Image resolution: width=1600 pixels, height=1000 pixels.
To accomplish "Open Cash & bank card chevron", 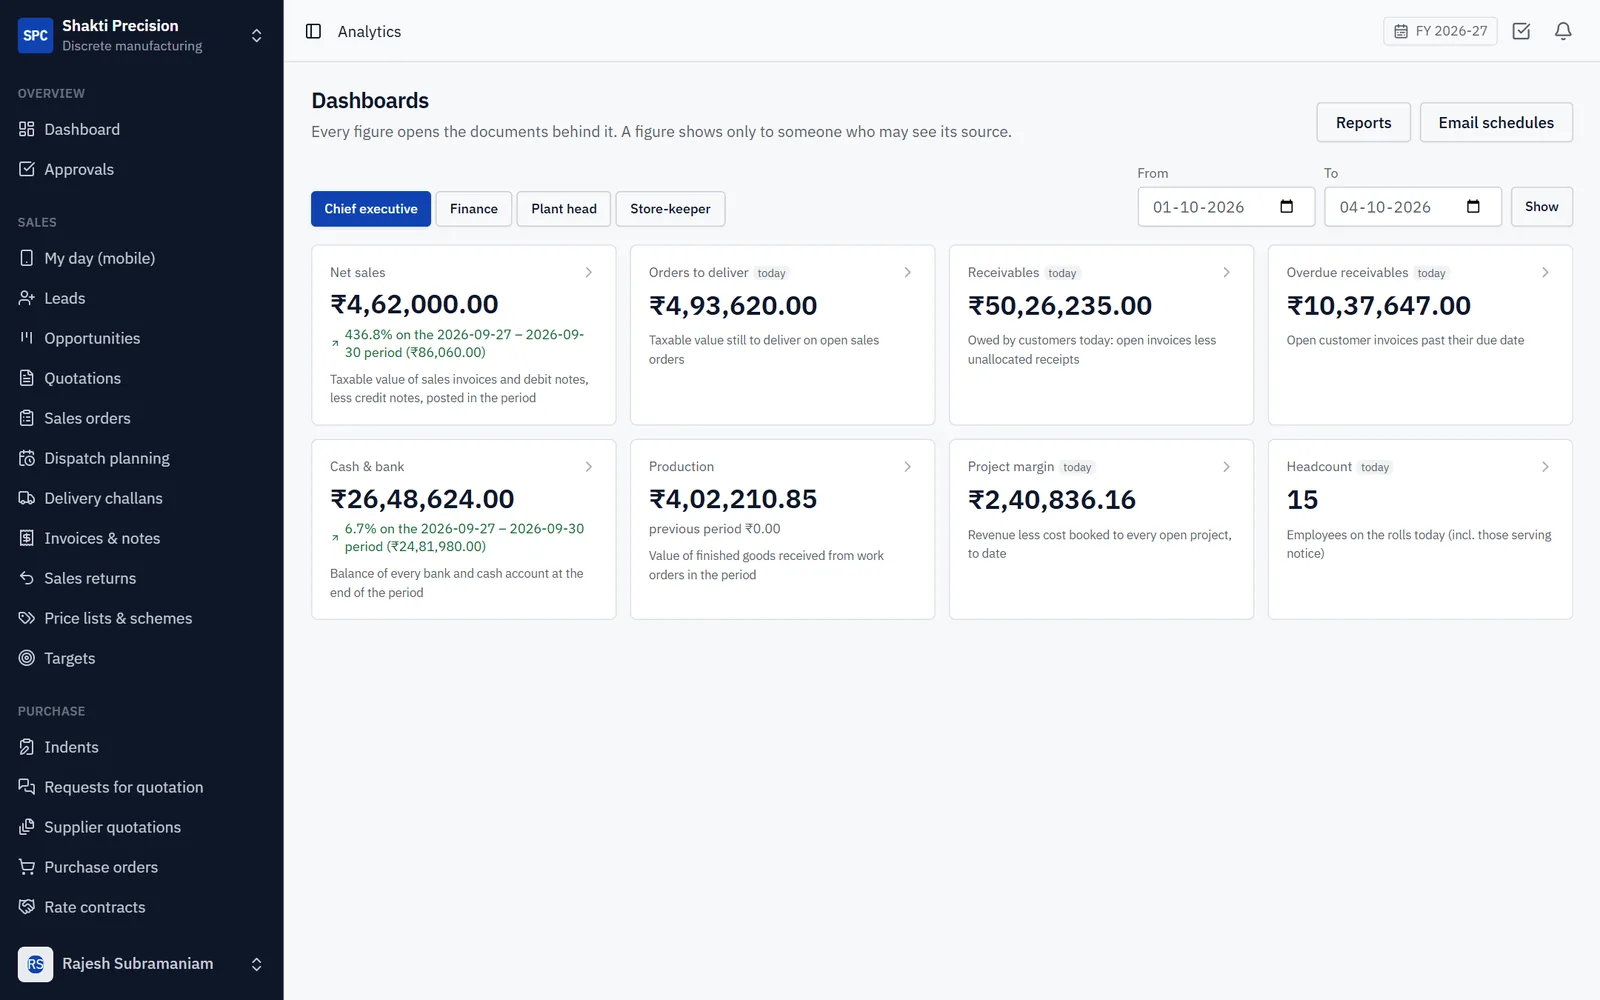I will pyautogui.click(x=588, y=466).
